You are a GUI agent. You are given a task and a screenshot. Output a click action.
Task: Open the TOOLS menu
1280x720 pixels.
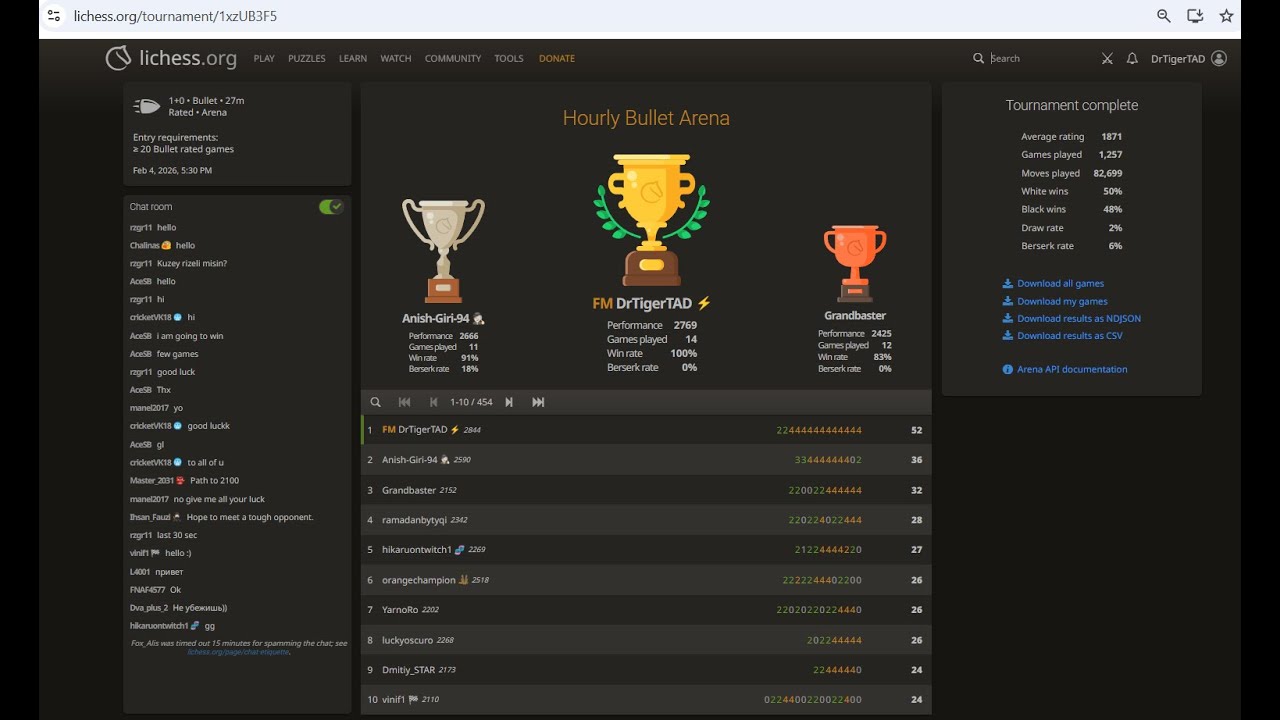tap(509, 59)
